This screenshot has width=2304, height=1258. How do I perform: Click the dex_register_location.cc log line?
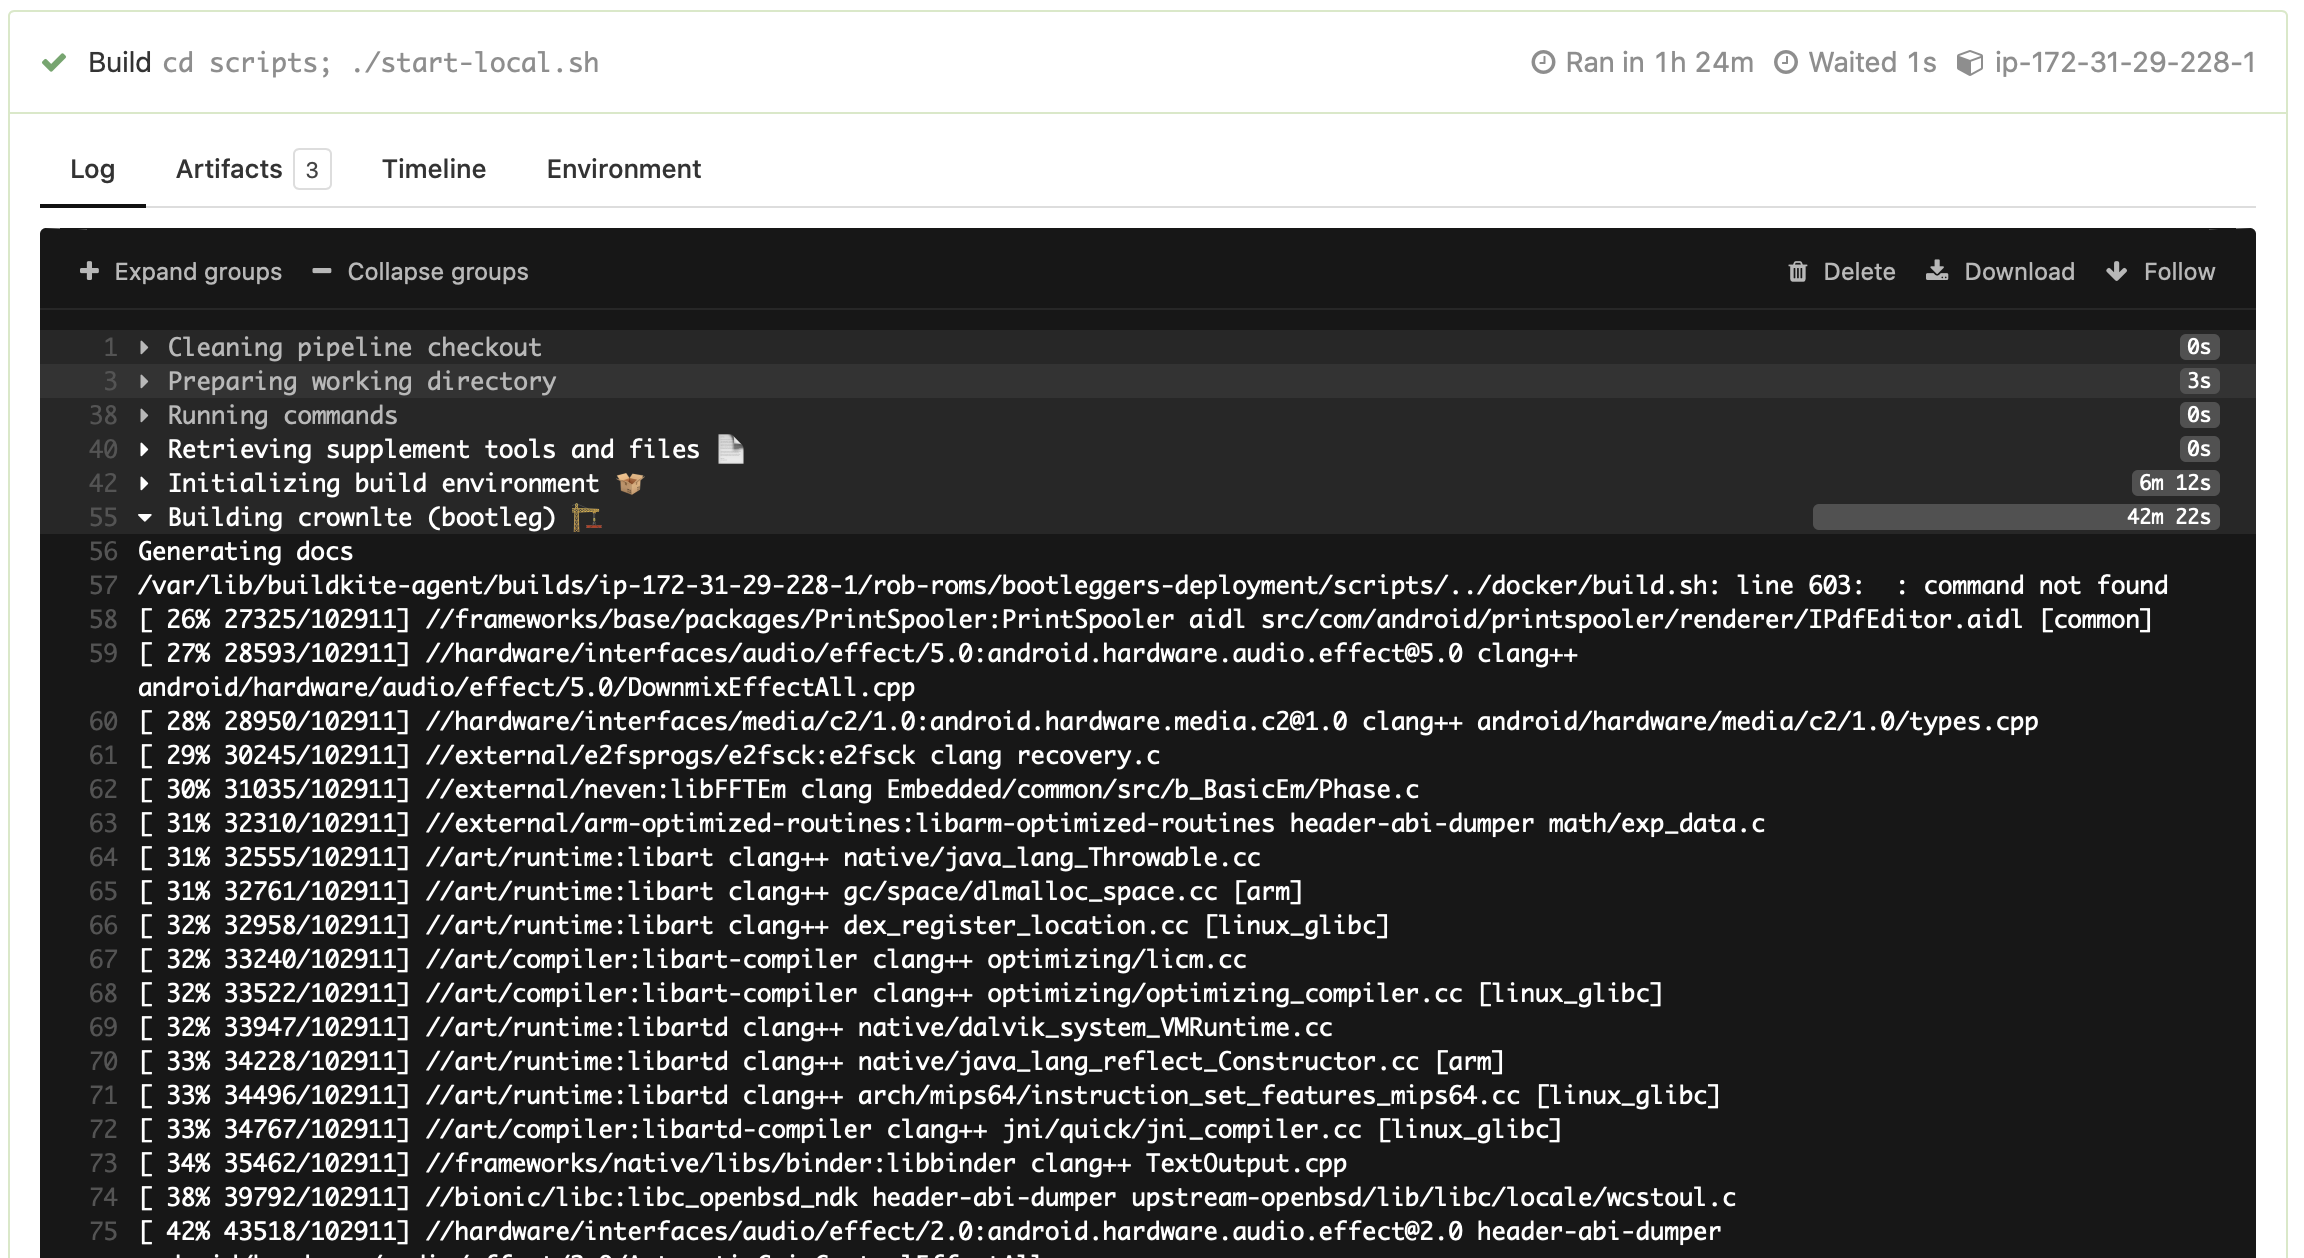764,925
